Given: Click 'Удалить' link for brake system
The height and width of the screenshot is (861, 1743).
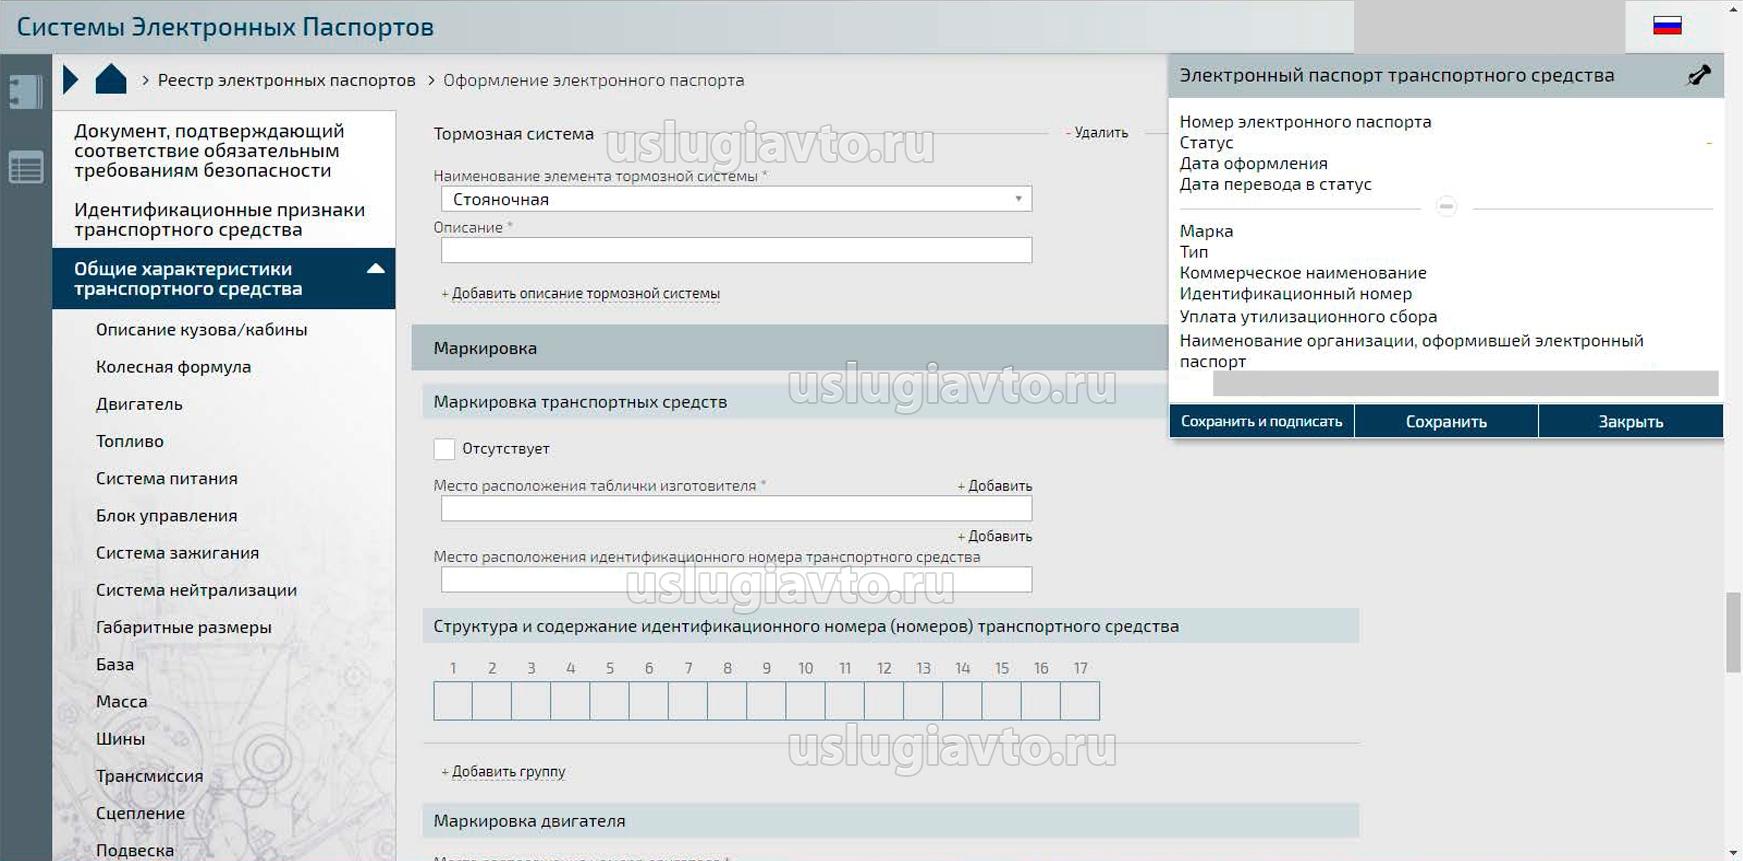Looking at the screenshot, I should (x=1100, y=133).
